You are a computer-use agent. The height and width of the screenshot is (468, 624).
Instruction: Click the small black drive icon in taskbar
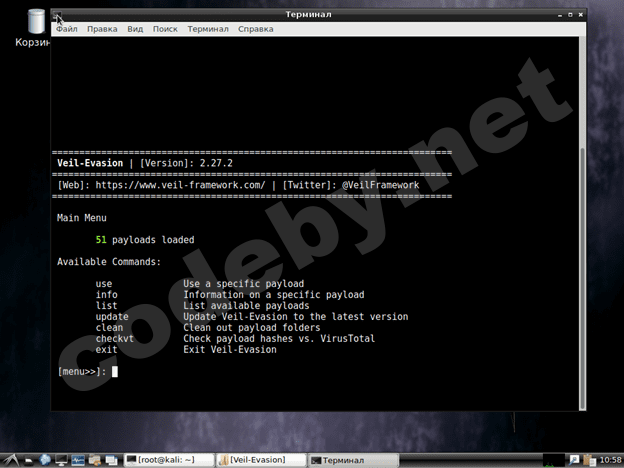pos(29,461)
